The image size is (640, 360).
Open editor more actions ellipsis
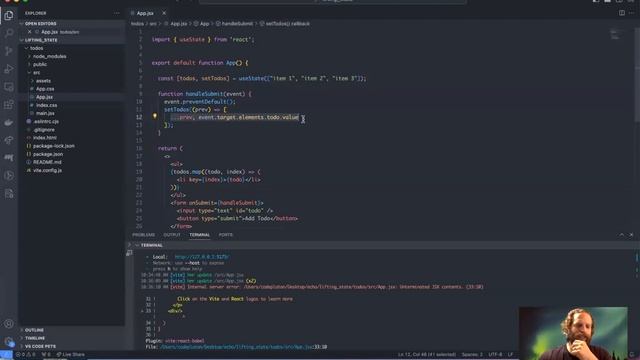(x=631, y=13)
